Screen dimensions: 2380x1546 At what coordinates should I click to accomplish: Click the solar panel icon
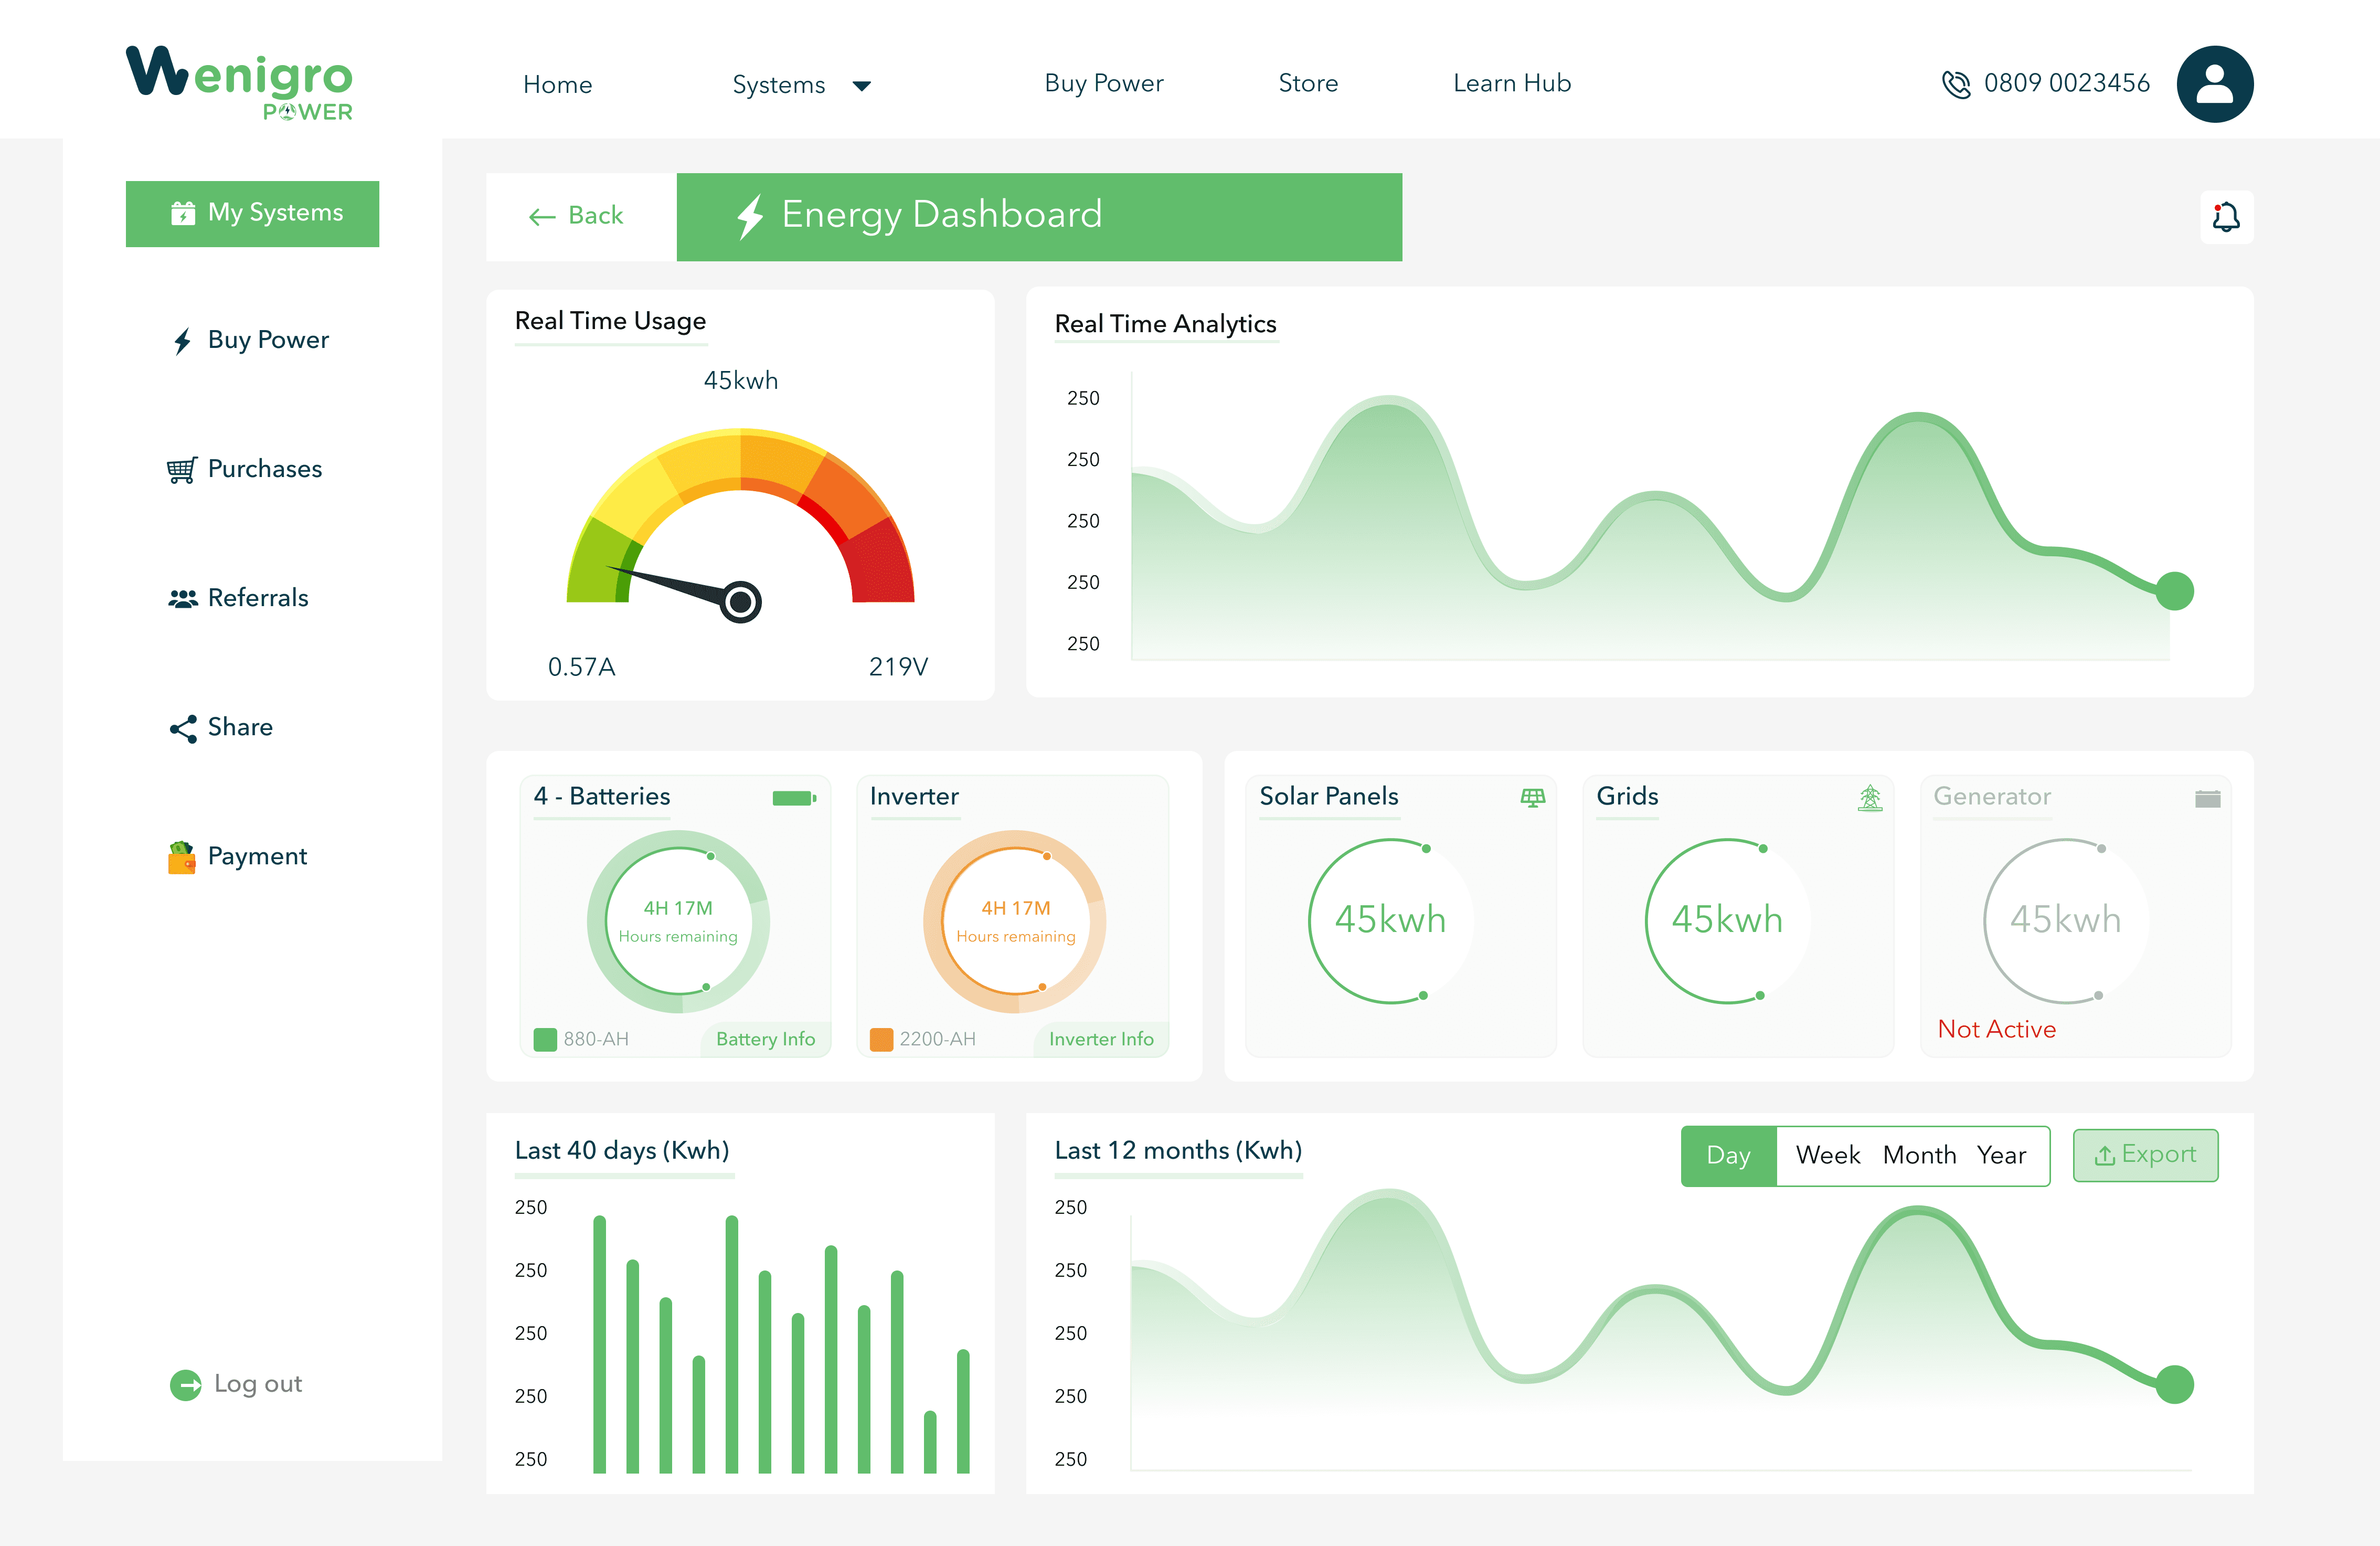1532,797
